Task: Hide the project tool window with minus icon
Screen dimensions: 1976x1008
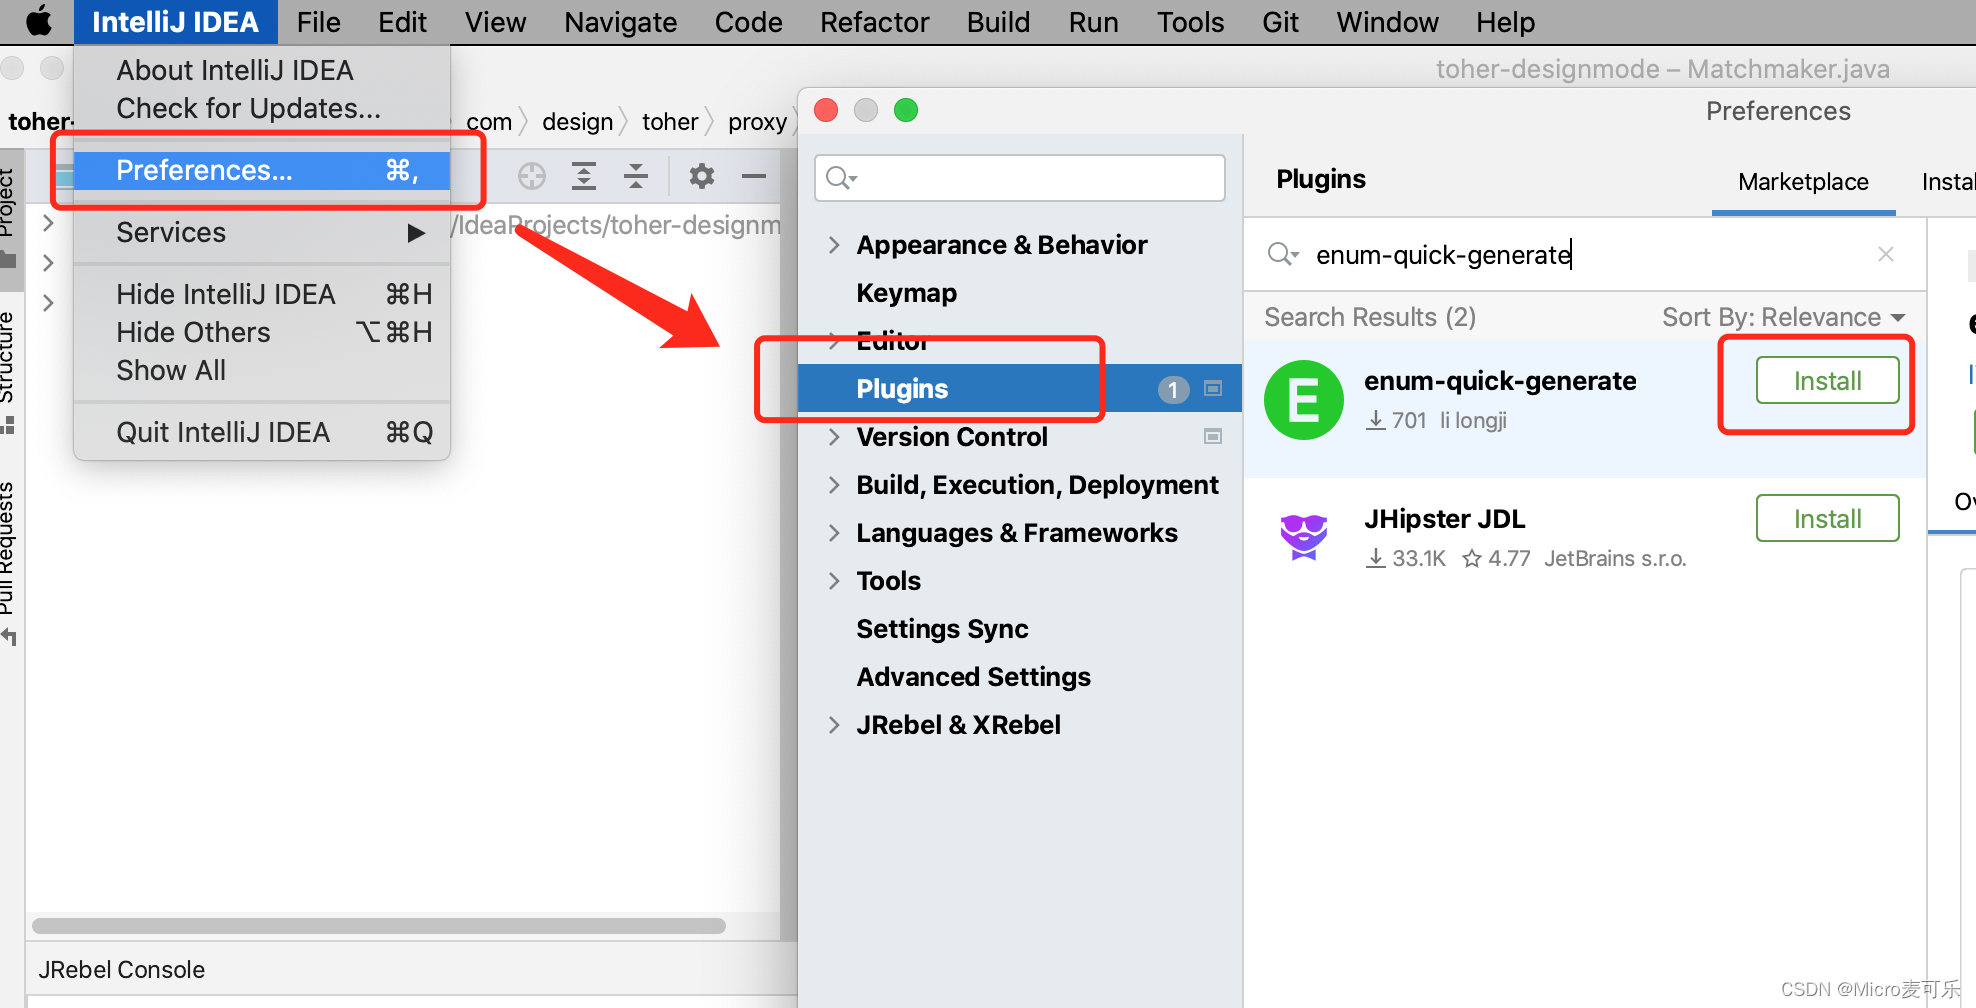Action: tap(754, 176)
